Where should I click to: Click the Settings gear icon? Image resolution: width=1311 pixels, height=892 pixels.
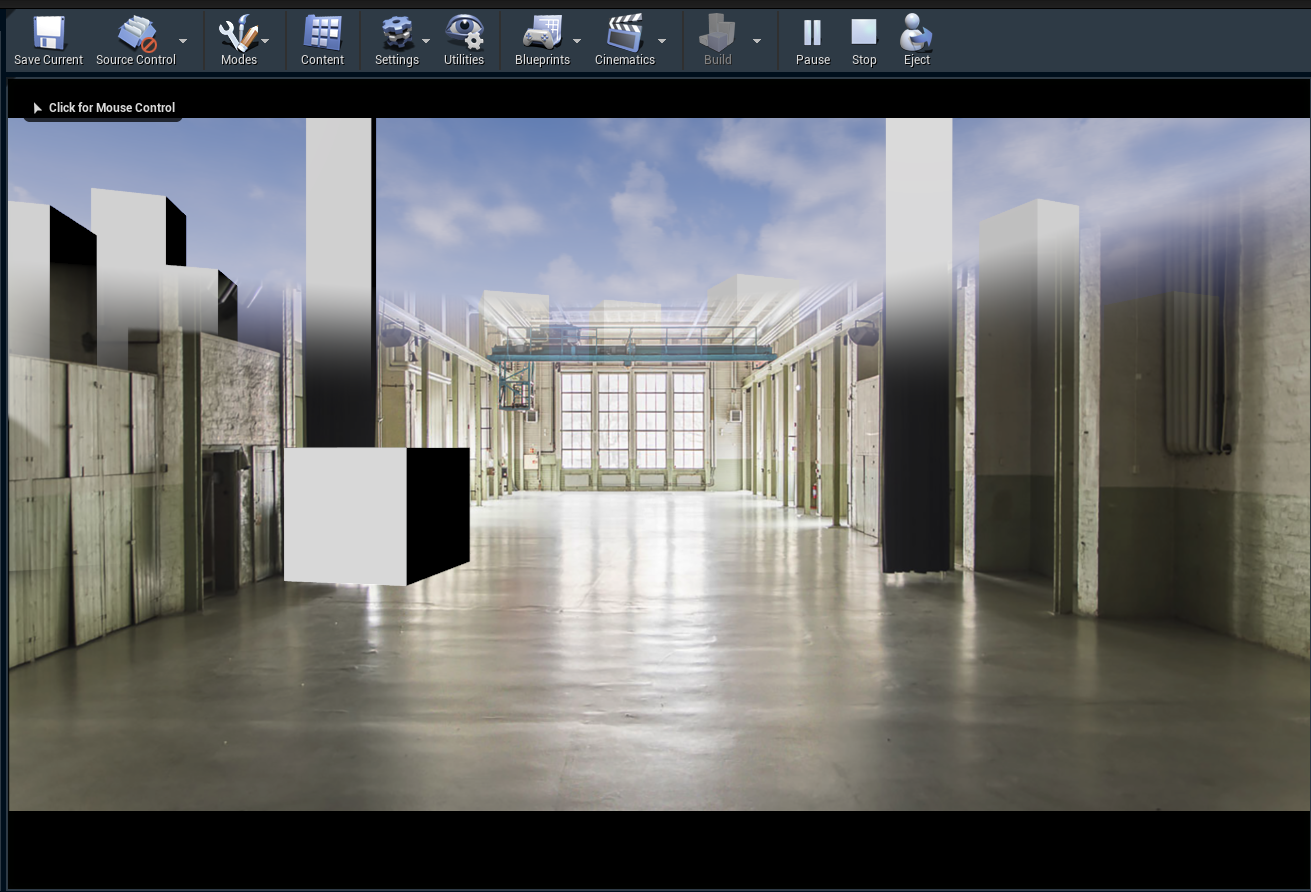tap(397, 34)
